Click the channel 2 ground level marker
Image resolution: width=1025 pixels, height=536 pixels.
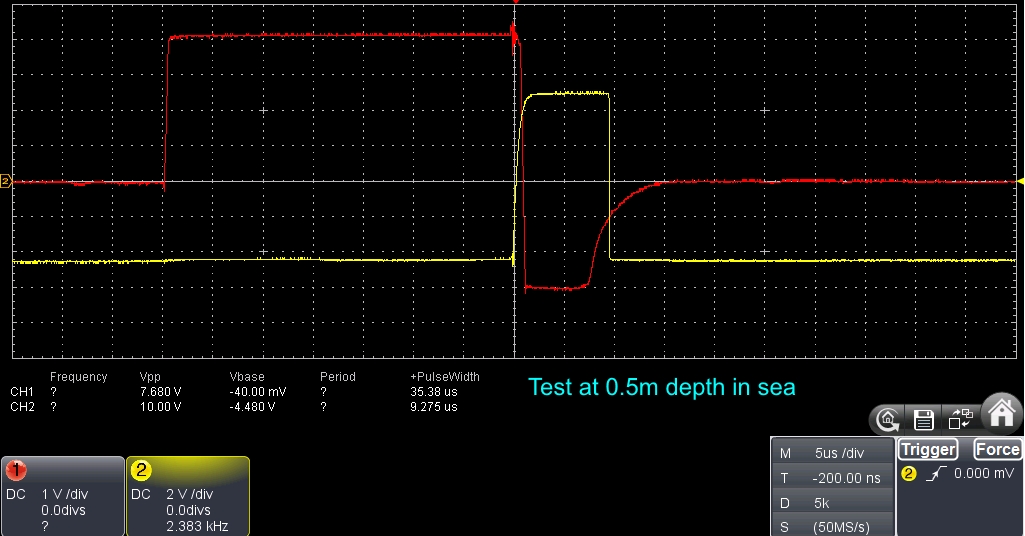[6, 181]
